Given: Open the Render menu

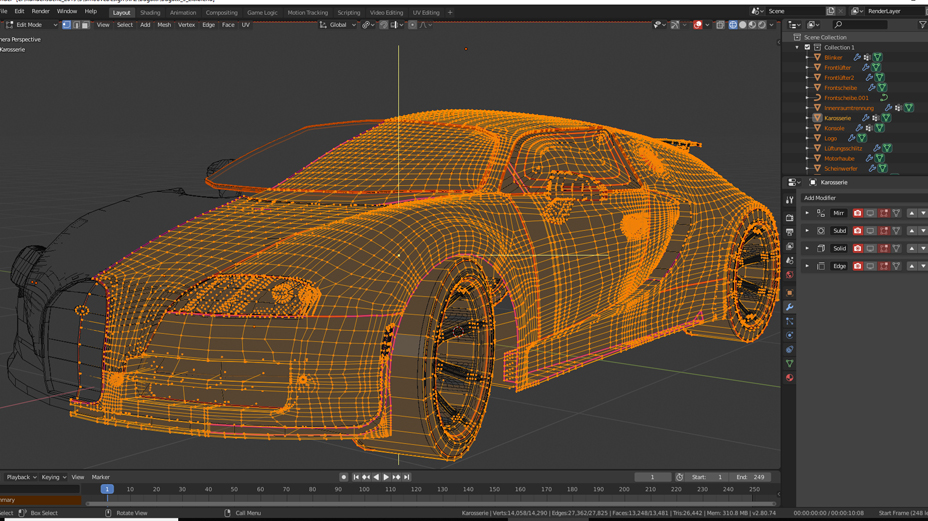Looking at the screenshot, I should pyautogui.click(x=40, y=11).
